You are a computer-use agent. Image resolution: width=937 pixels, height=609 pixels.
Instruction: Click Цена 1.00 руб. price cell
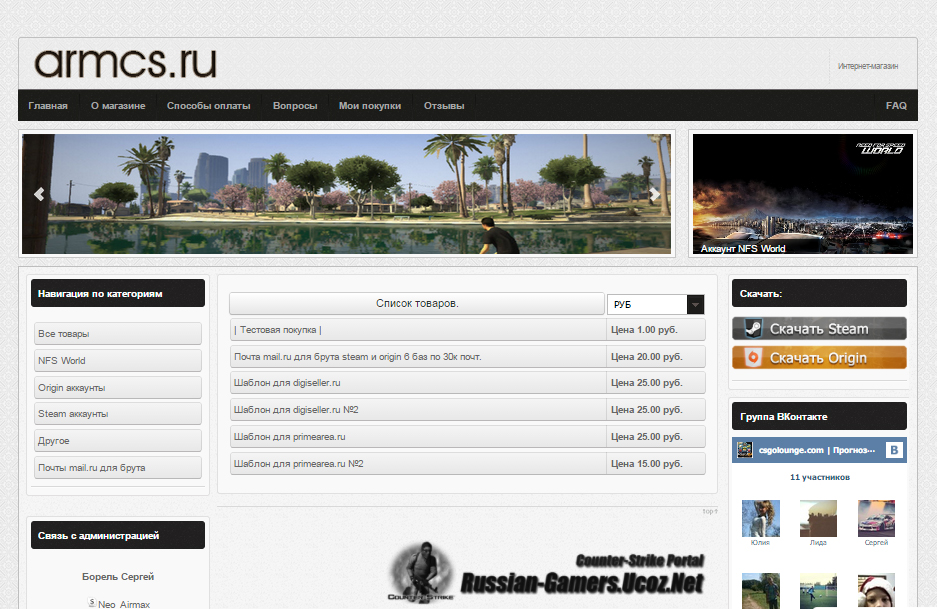(x=656, y=330)
